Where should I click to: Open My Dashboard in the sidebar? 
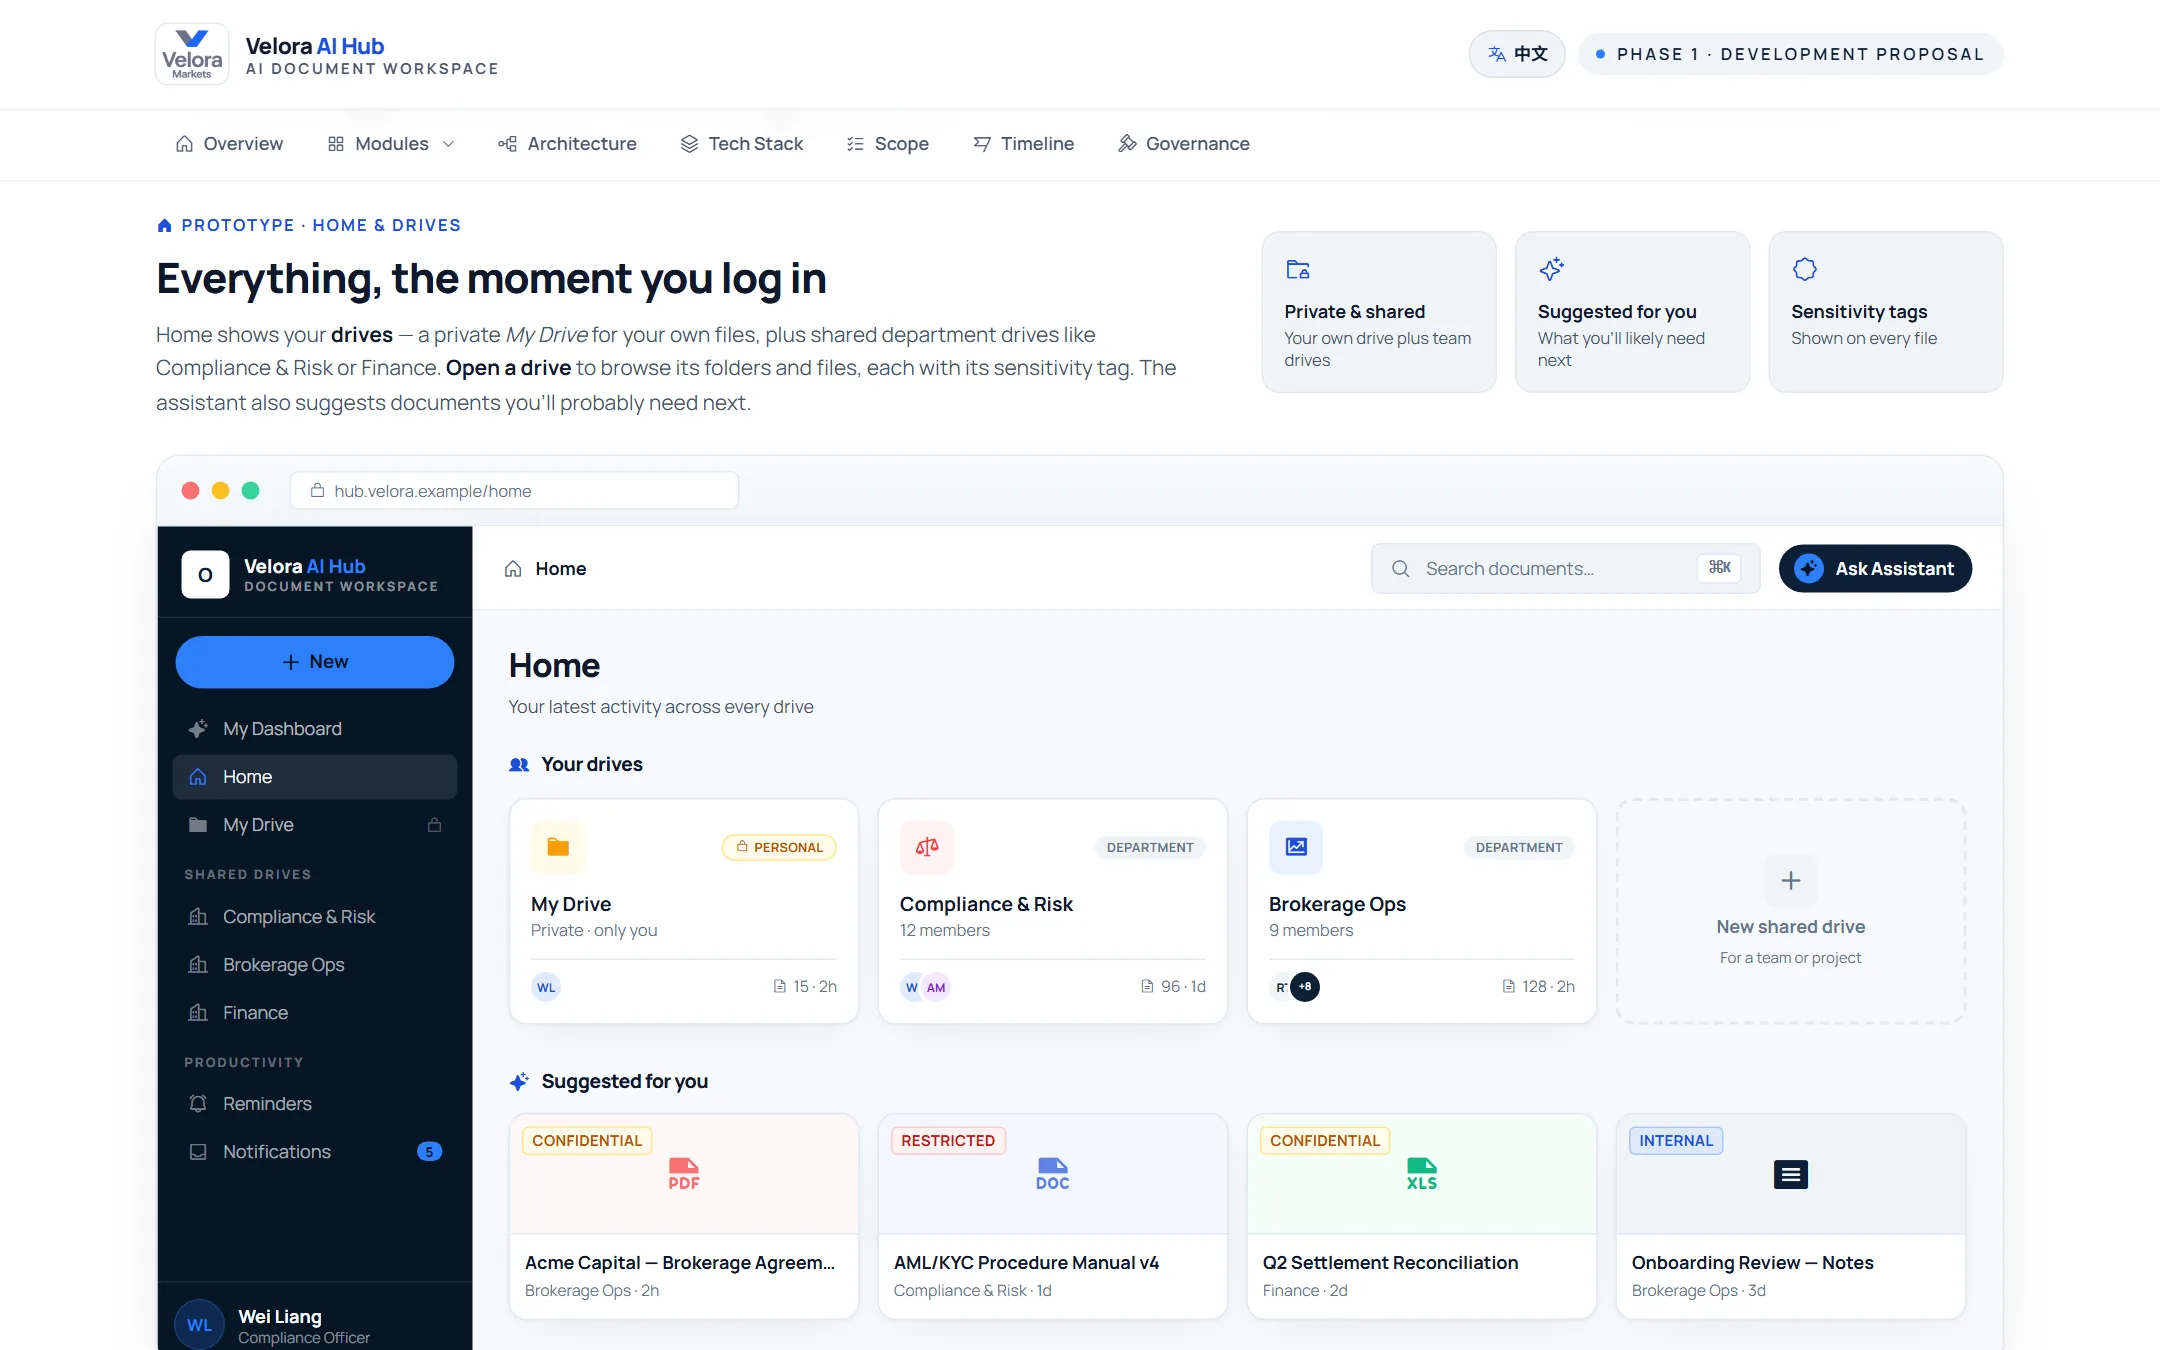[x=315, y=729]
